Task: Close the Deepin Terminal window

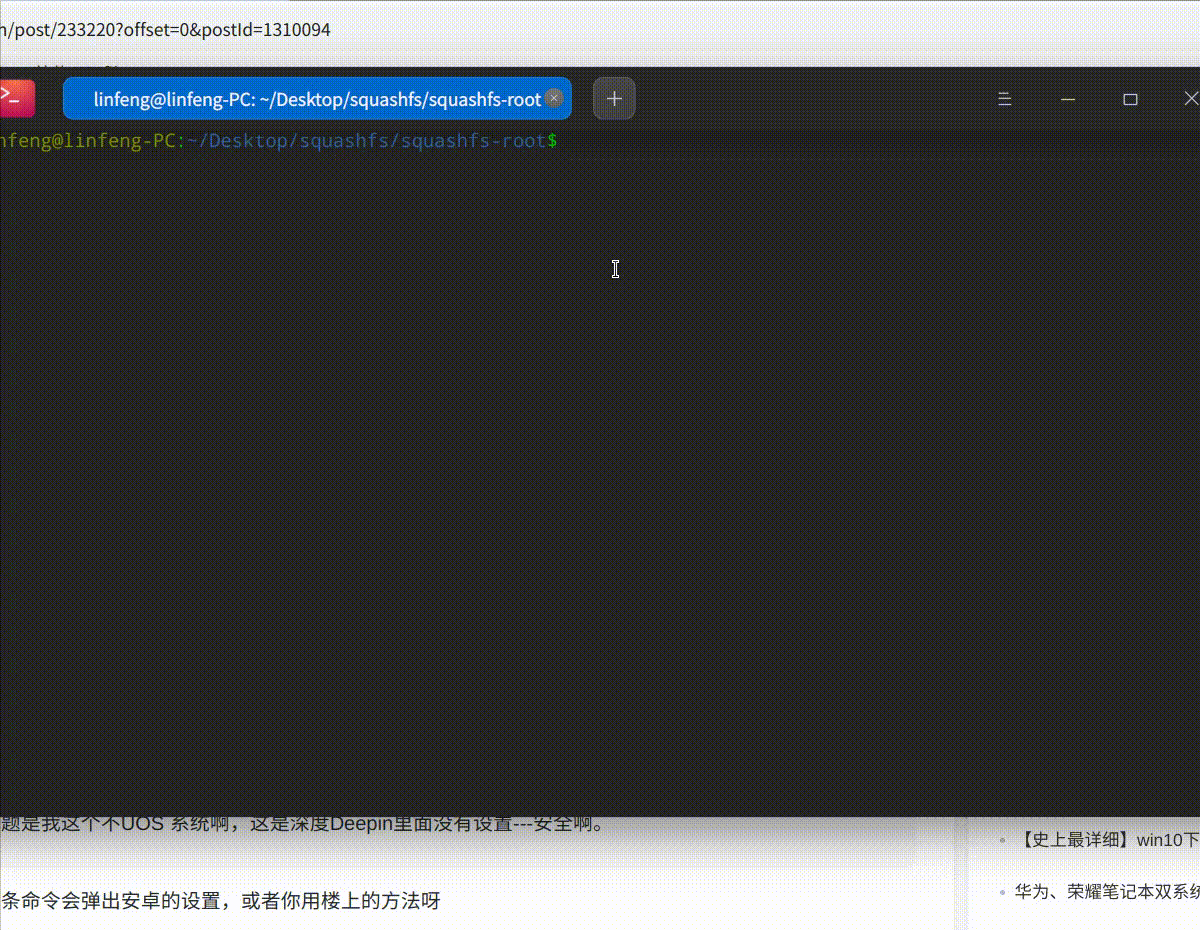Action: click(1192, 98)
